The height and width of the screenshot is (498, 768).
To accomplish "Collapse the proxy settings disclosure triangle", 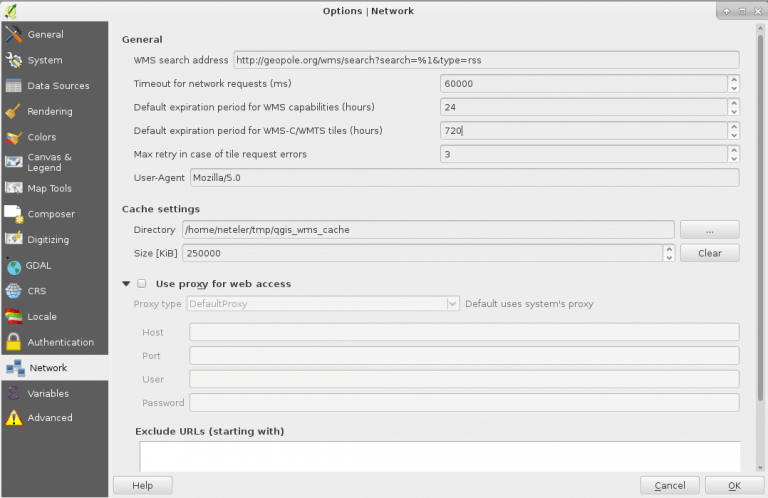I will pos(126,284).
